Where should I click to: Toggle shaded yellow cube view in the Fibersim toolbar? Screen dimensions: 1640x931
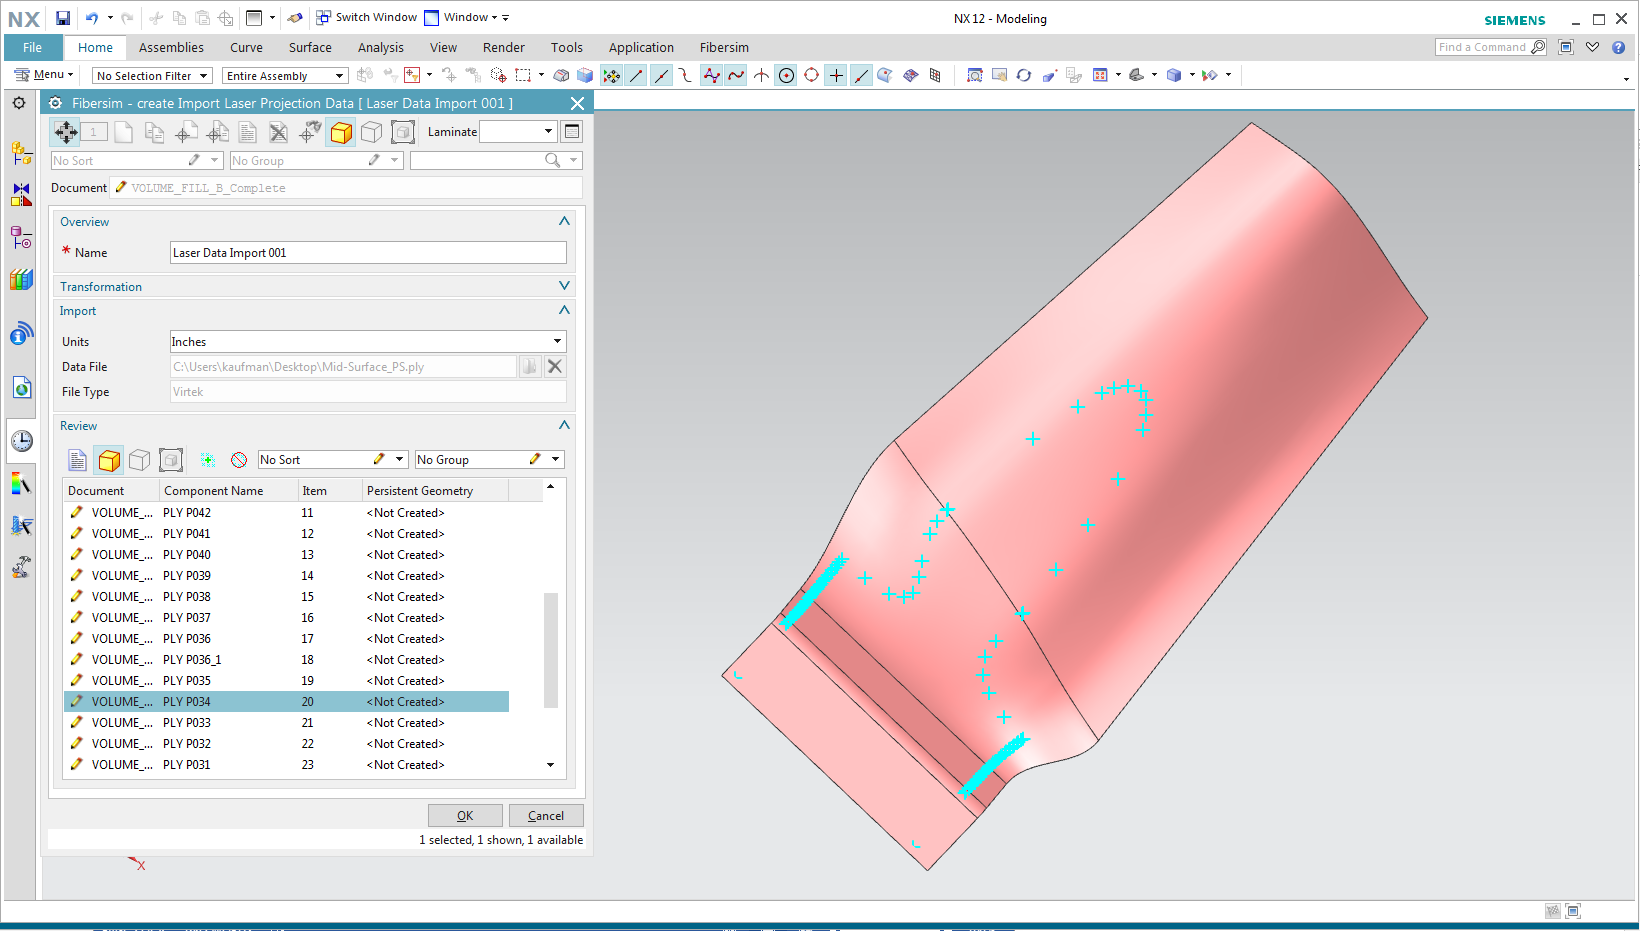click(341, 132)
